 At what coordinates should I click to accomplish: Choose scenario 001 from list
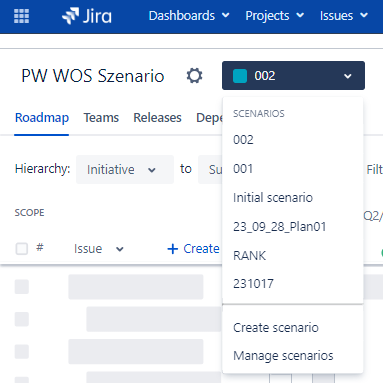point(293,169)
